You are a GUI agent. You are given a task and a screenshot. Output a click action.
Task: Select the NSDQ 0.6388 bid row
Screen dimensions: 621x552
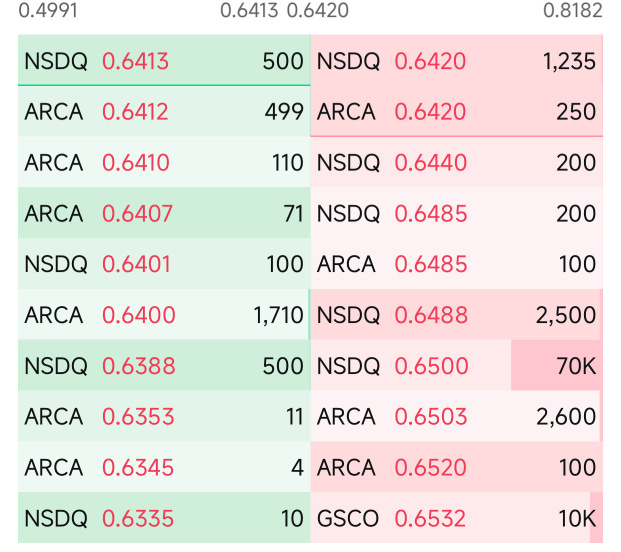pyautogui.click(x=164, y=365)
